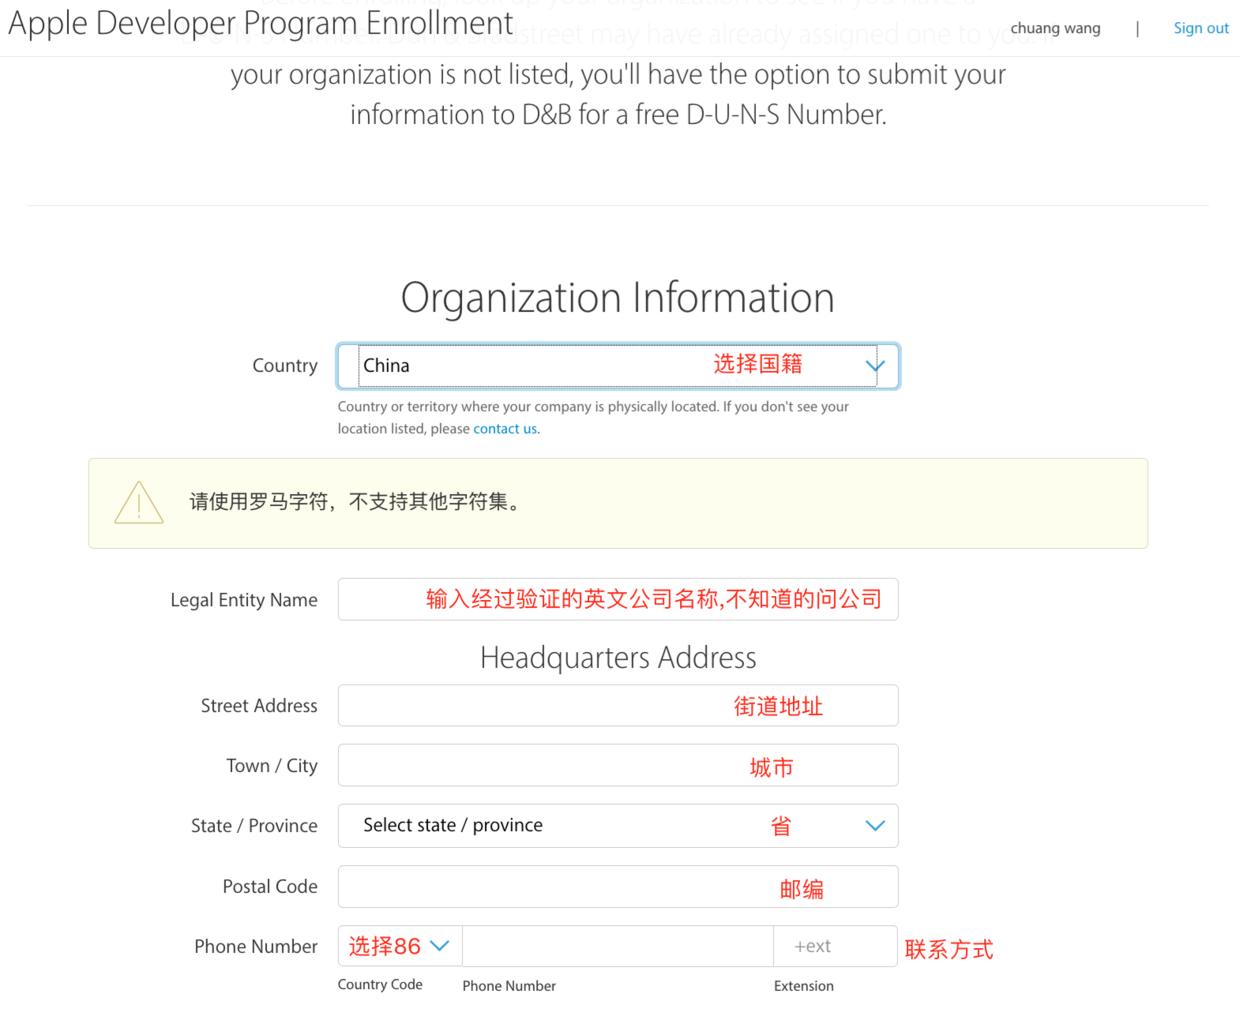1240x1020 pixels.
Task: Click the Roman characters warning message text
Action: (x=356, y=502)
